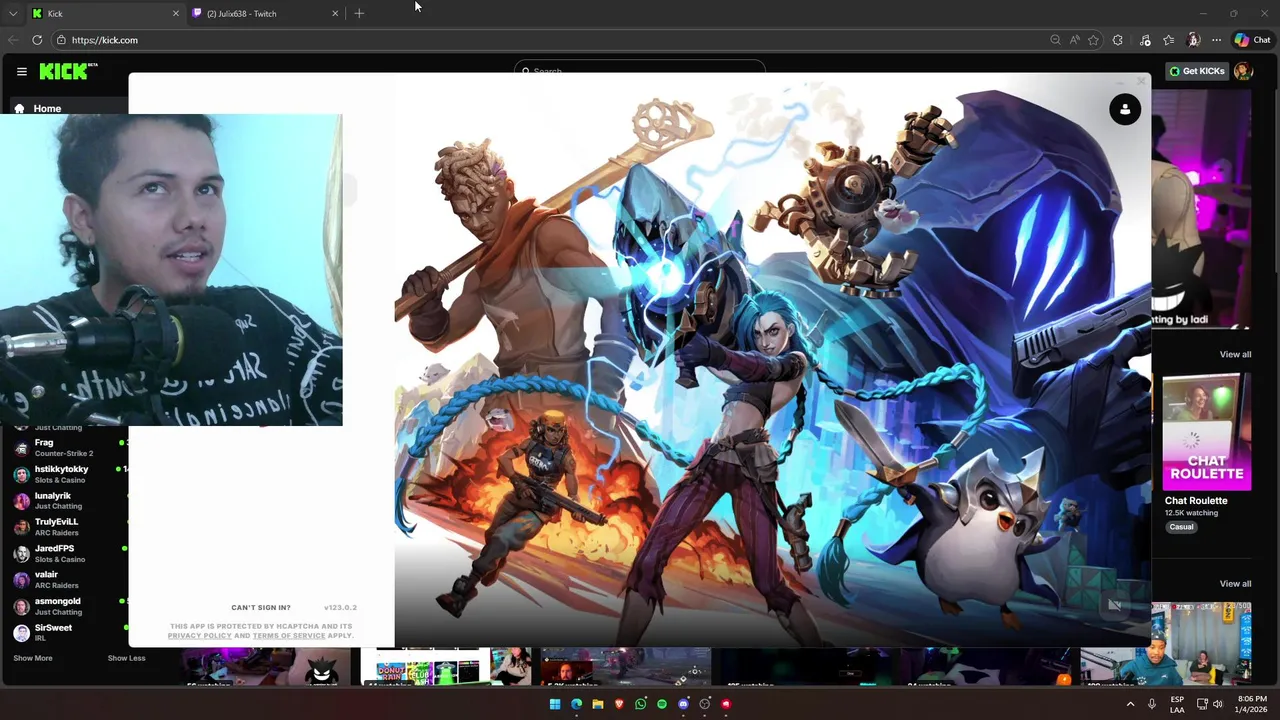Show hidden system tray icons
Viewport: 1280px width, 720px height.
[1131, 704]
